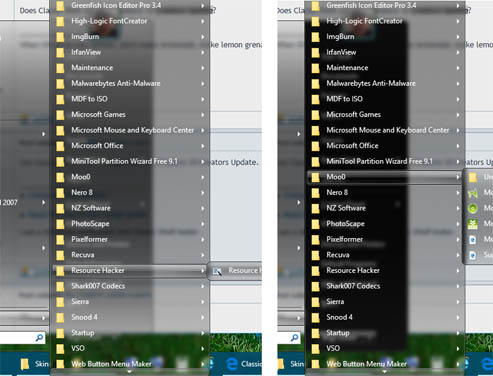Image resolution: width=493 pixels, height=376 pixels.
Task: Click the Resource Hacker program icon in the submenu
Action: [x=217, y=271]
